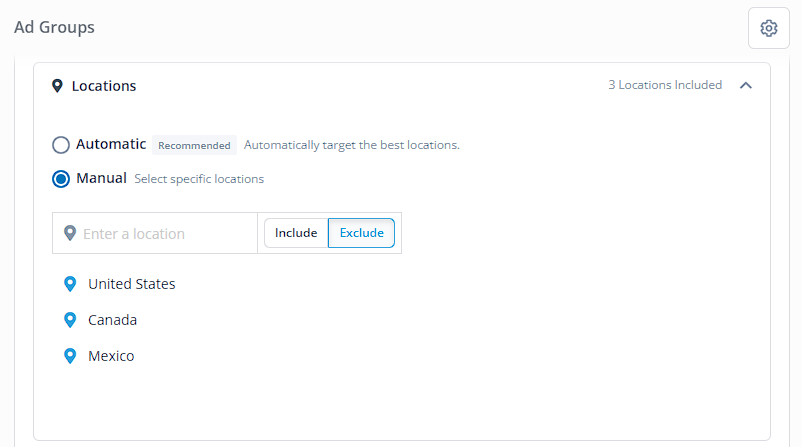Click the pin icon inside location field
Viewport: 802px width, 447px height.
click(x=70, y=233)
